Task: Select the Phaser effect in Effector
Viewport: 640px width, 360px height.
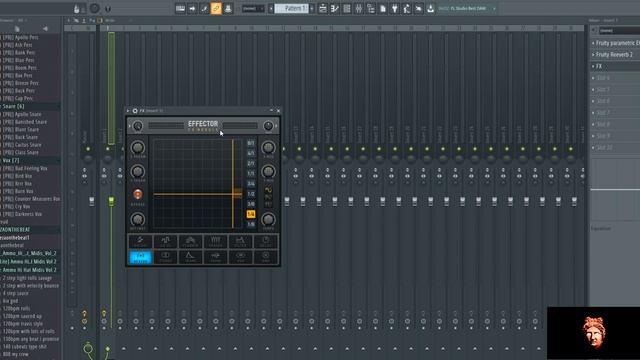Action: [x=216, y=241]
